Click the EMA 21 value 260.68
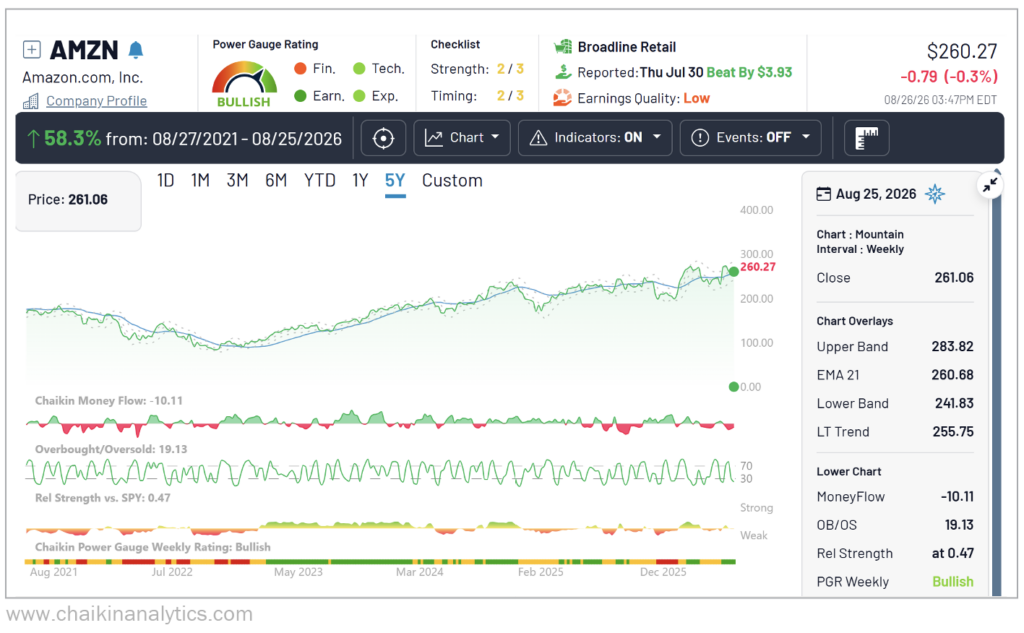Image resolution: width=1024 pixels, height=633 pixels. (x=952, y=375)
